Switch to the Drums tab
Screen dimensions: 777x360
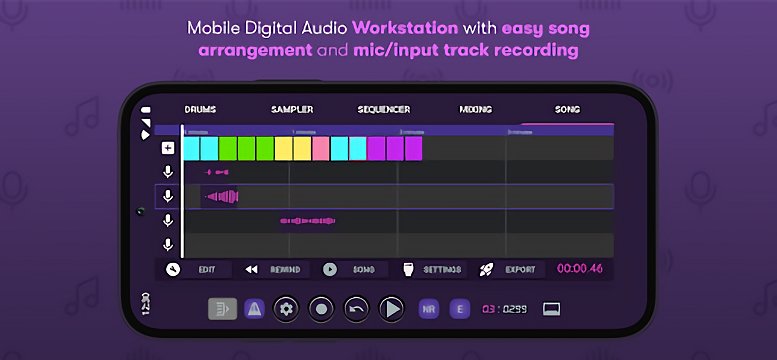pos(200,110)
